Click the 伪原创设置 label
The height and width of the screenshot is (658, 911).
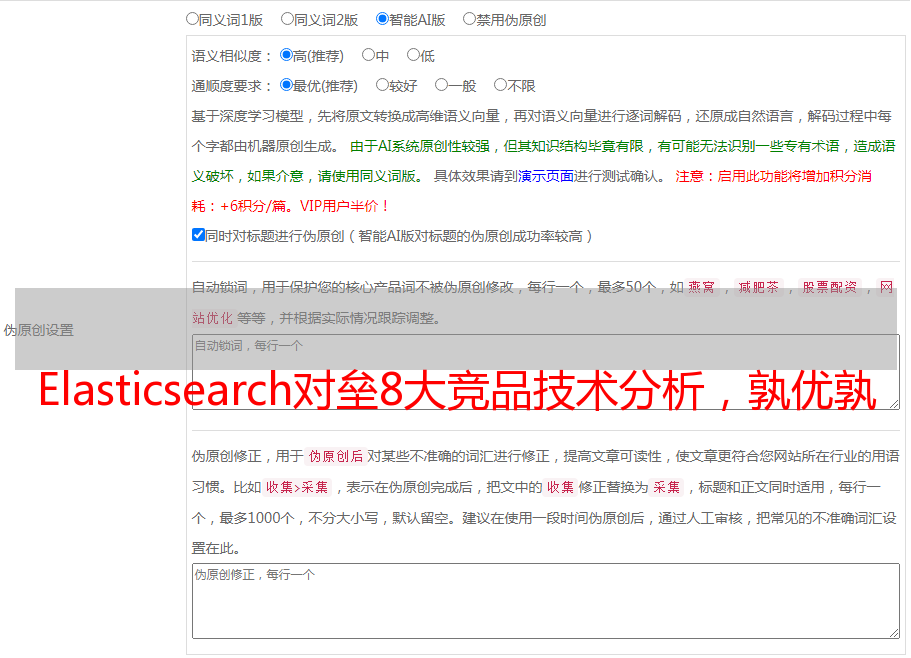(38, 330)
